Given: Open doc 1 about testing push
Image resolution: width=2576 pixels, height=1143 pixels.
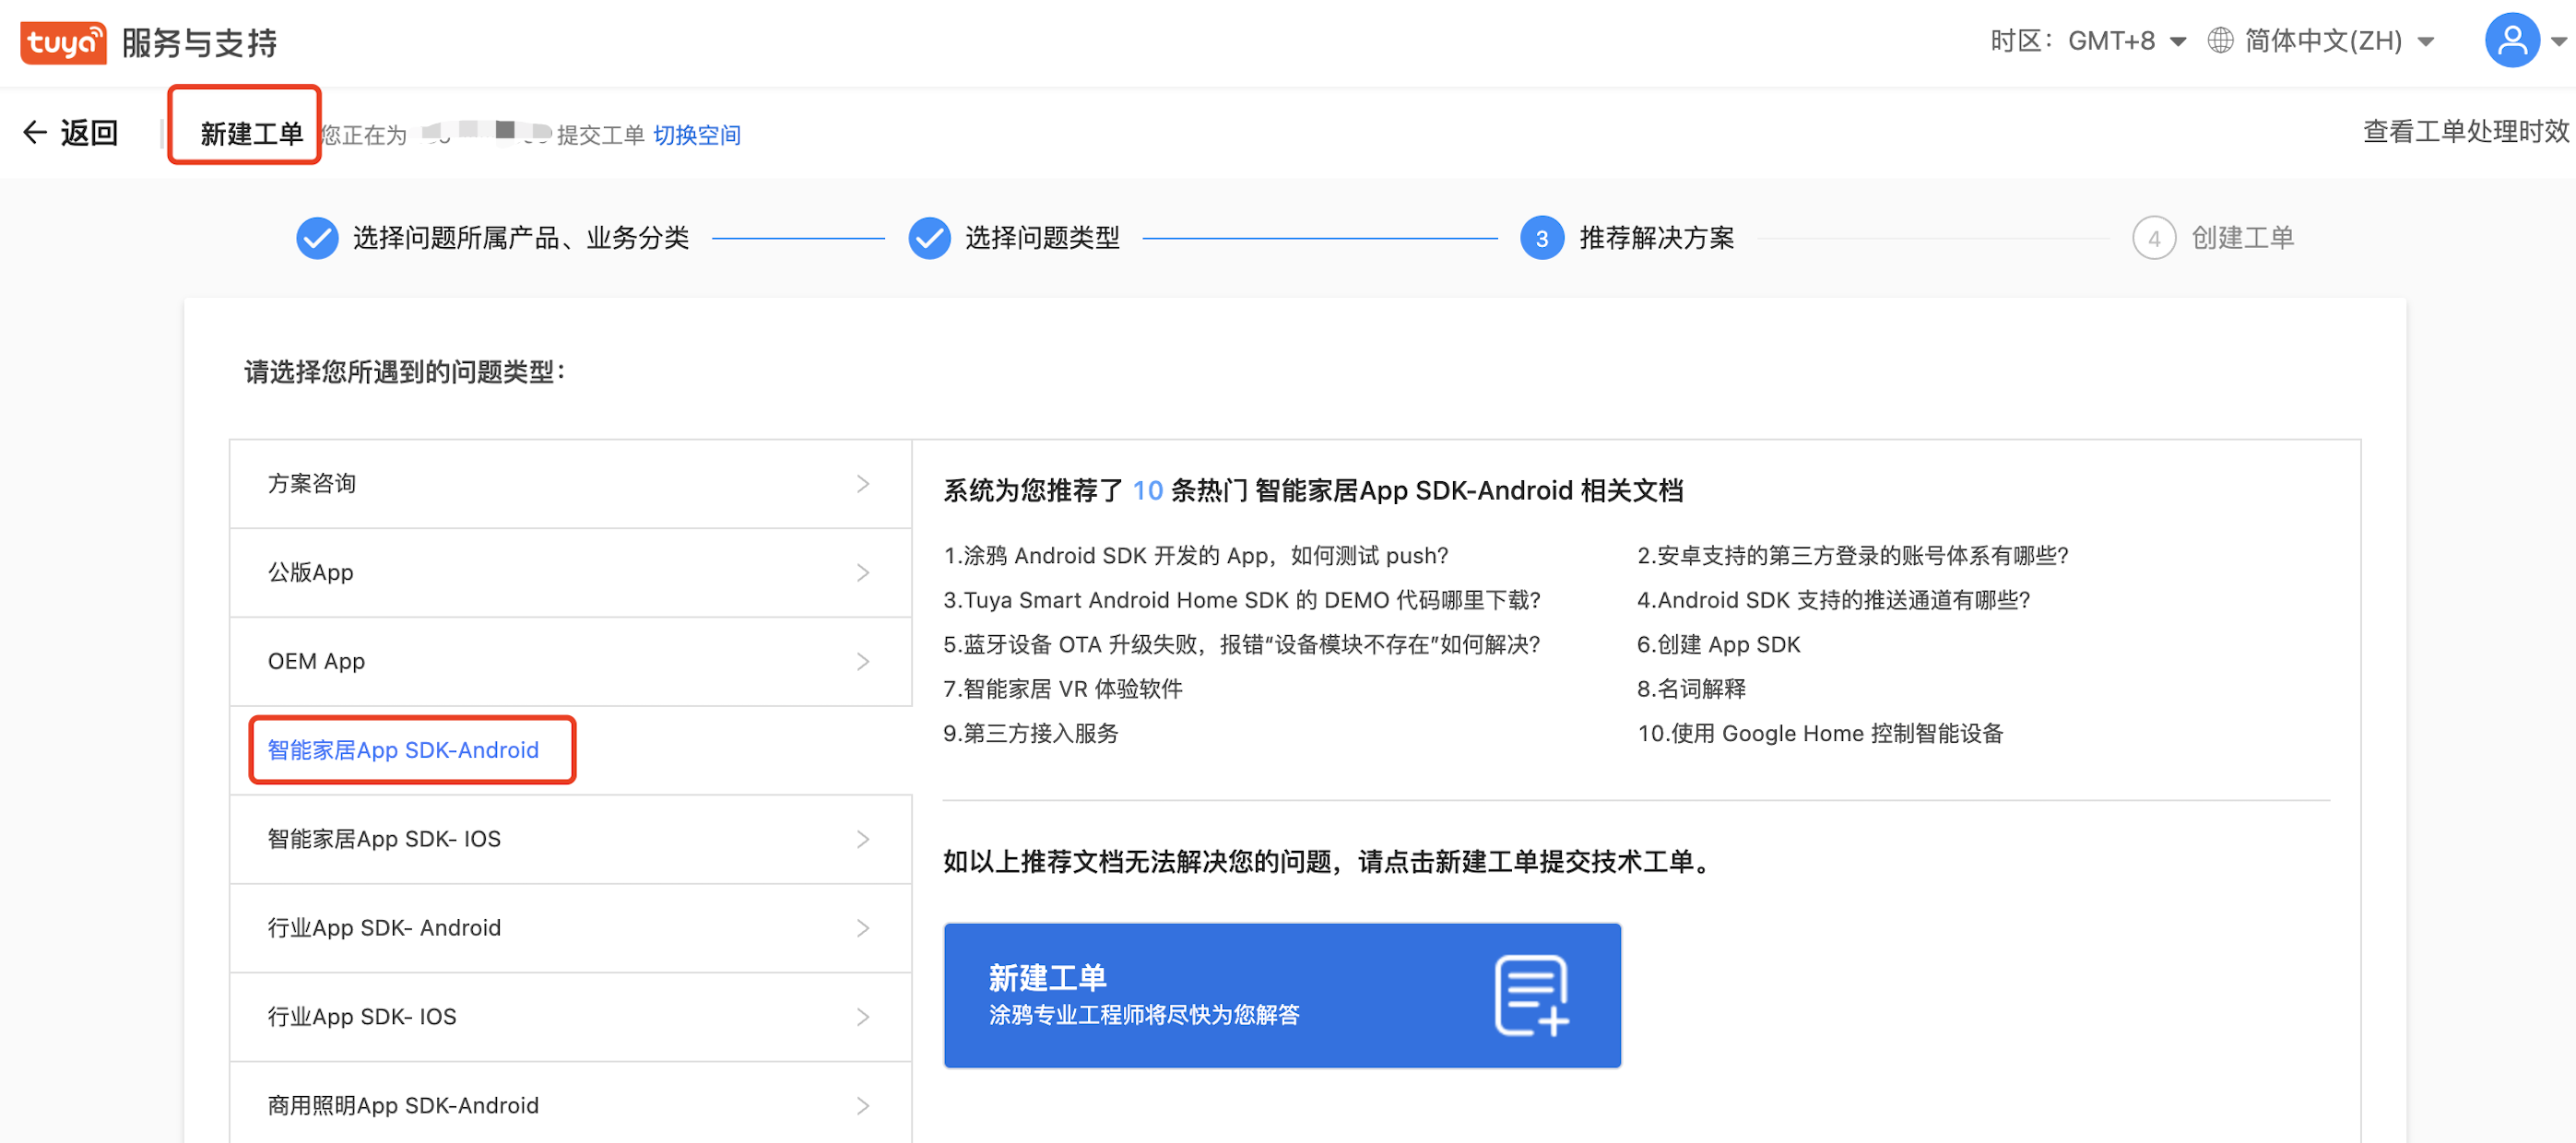Looking at the screenshot, I should pyautogui.click(x=1195, y=556).
